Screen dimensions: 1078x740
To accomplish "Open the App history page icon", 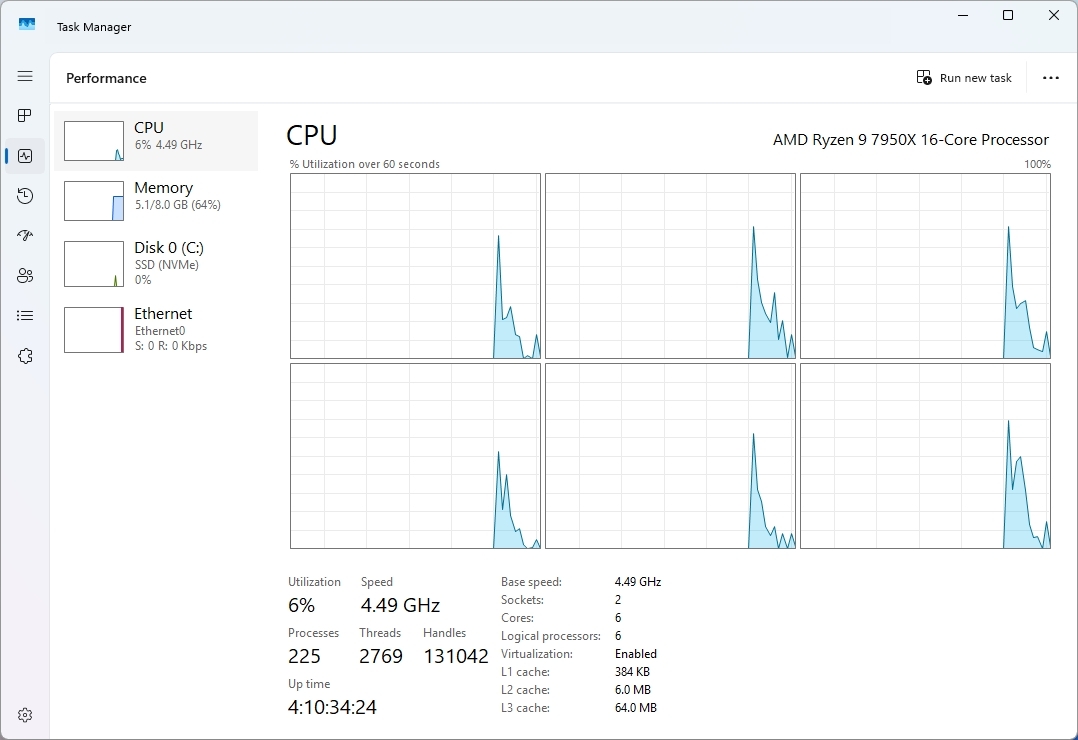I will 25,196.
